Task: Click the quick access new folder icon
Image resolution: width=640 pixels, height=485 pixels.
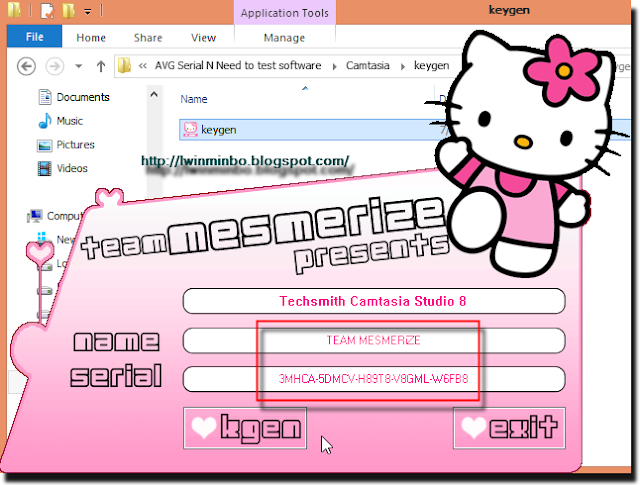Action: [69, 11]
